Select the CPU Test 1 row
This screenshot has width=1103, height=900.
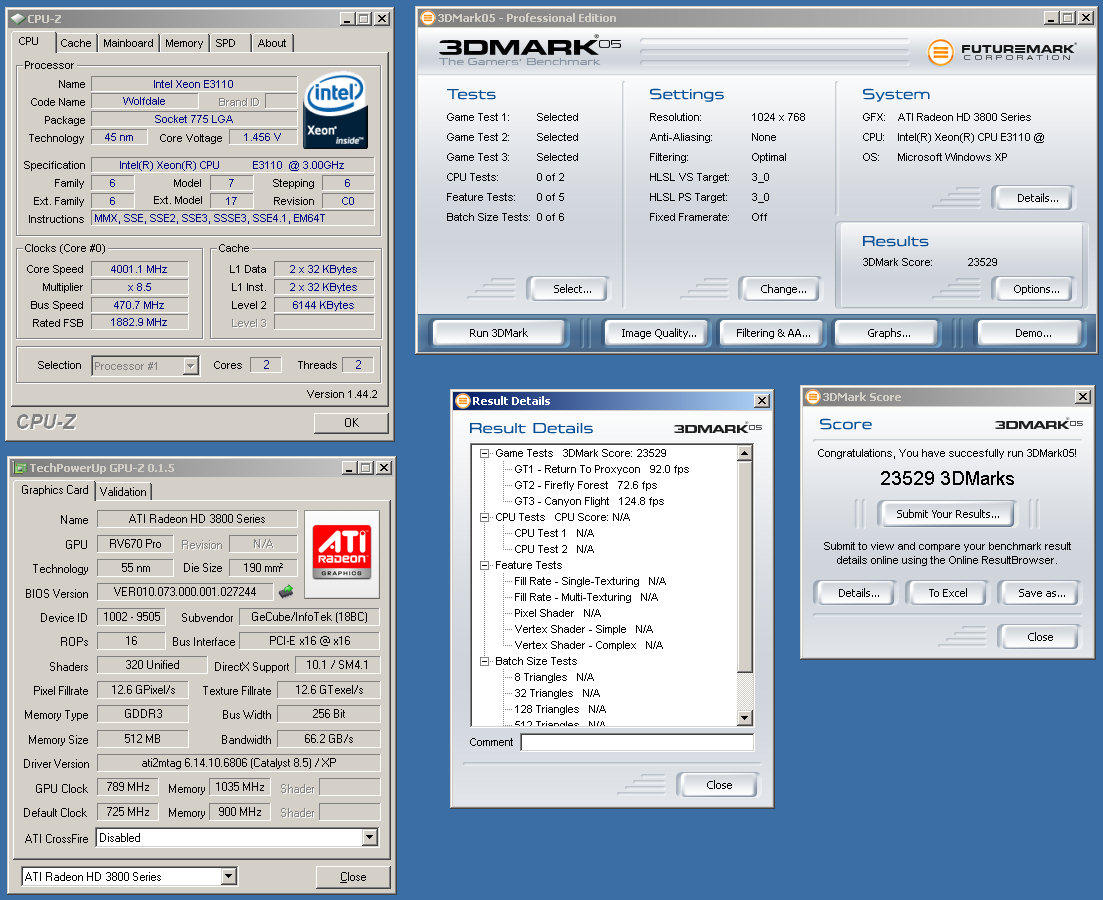554,533
